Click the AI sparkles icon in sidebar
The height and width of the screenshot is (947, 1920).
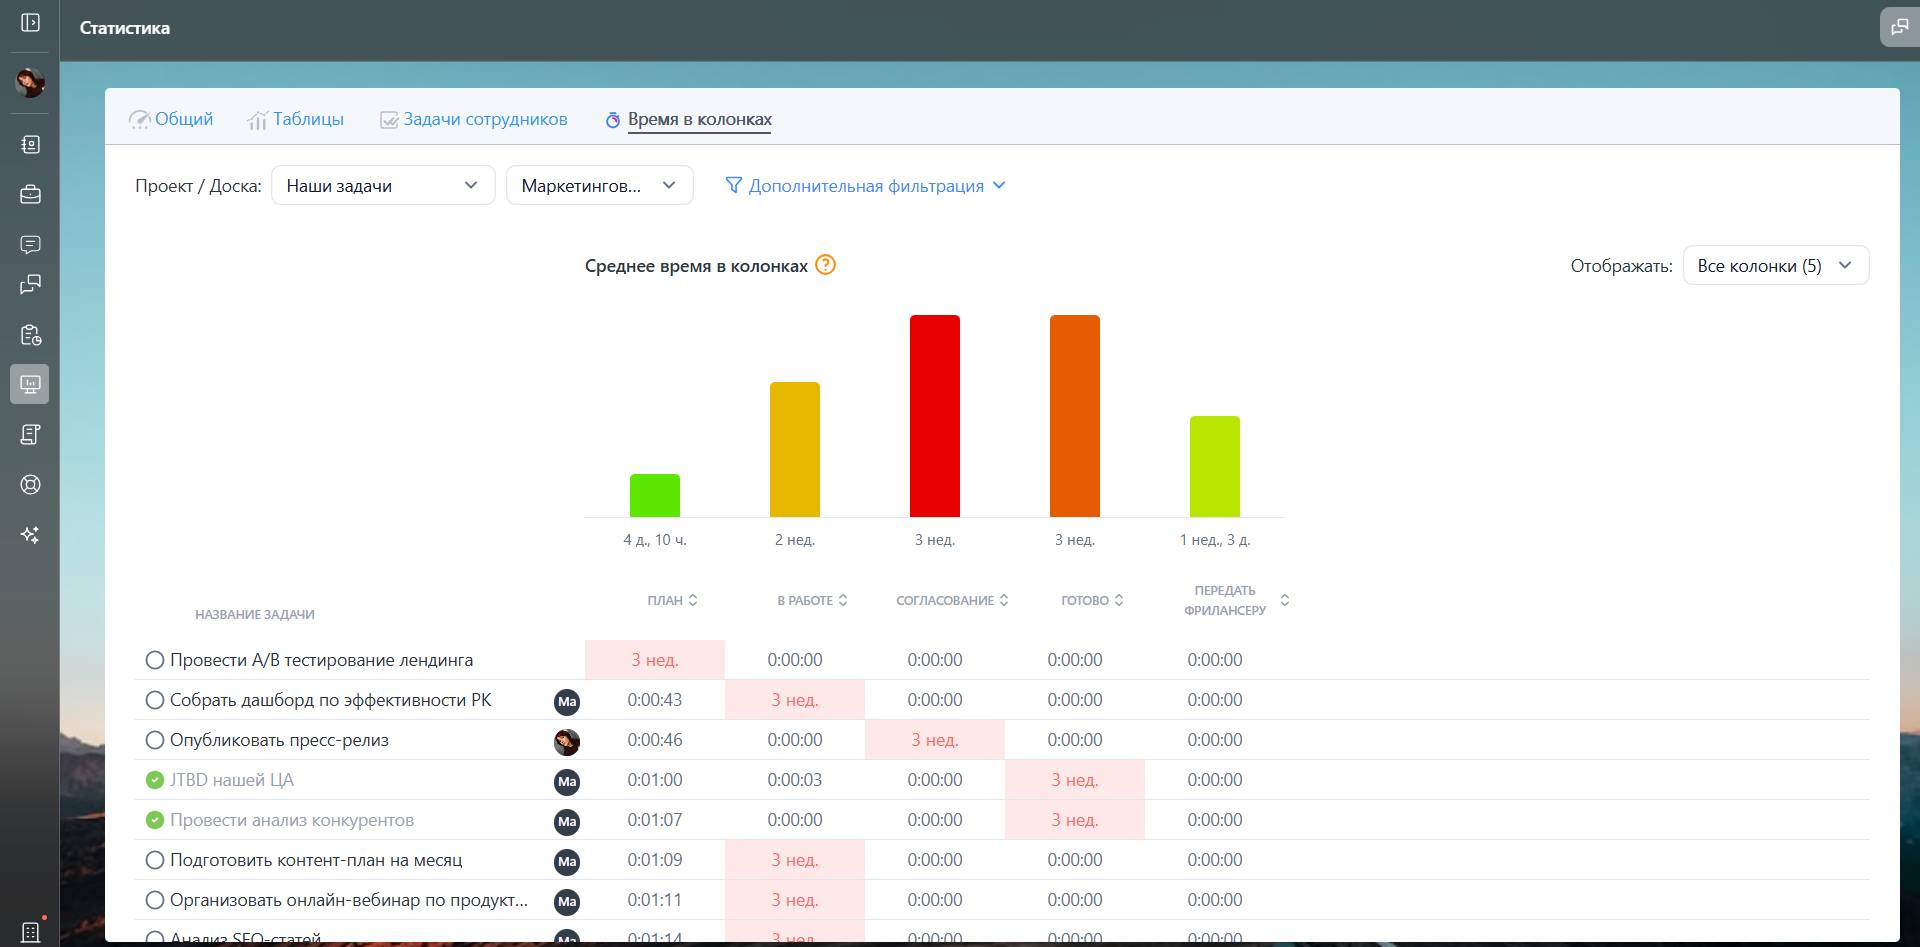[x=30, y=535]
